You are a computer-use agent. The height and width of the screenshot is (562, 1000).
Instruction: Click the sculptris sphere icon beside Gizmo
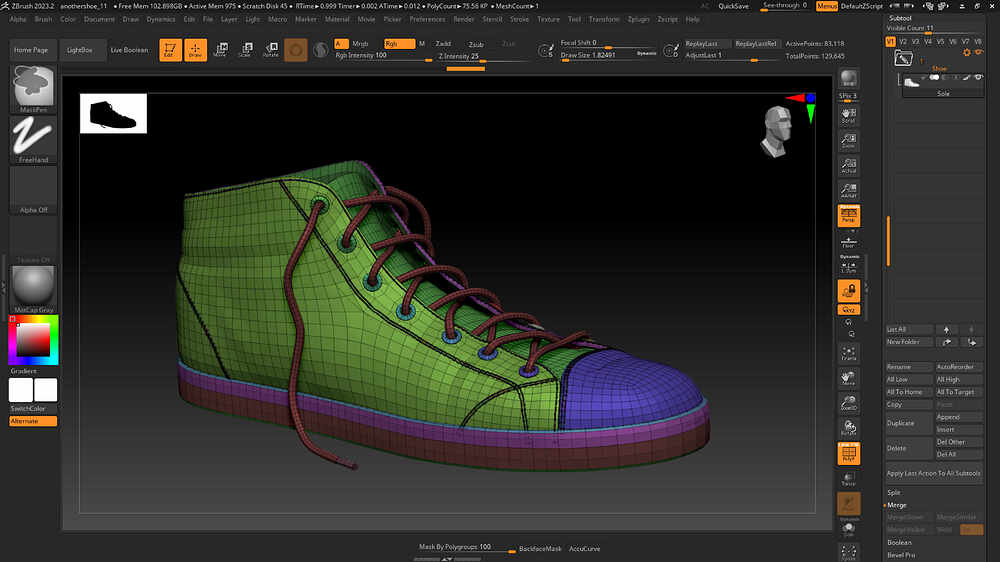point(321,50)
